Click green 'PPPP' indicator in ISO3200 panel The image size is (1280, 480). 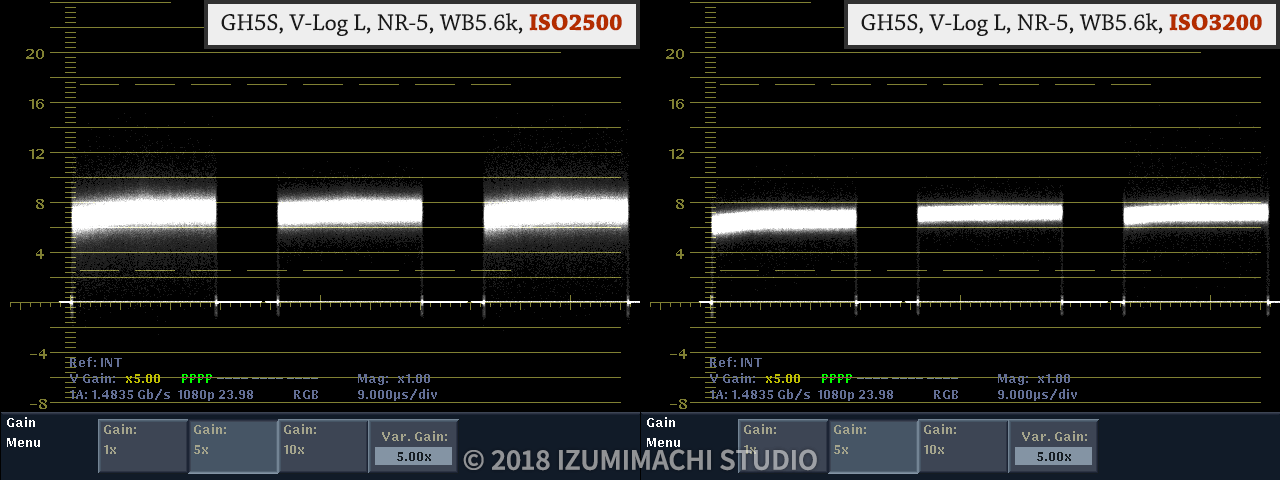(837, 379)
